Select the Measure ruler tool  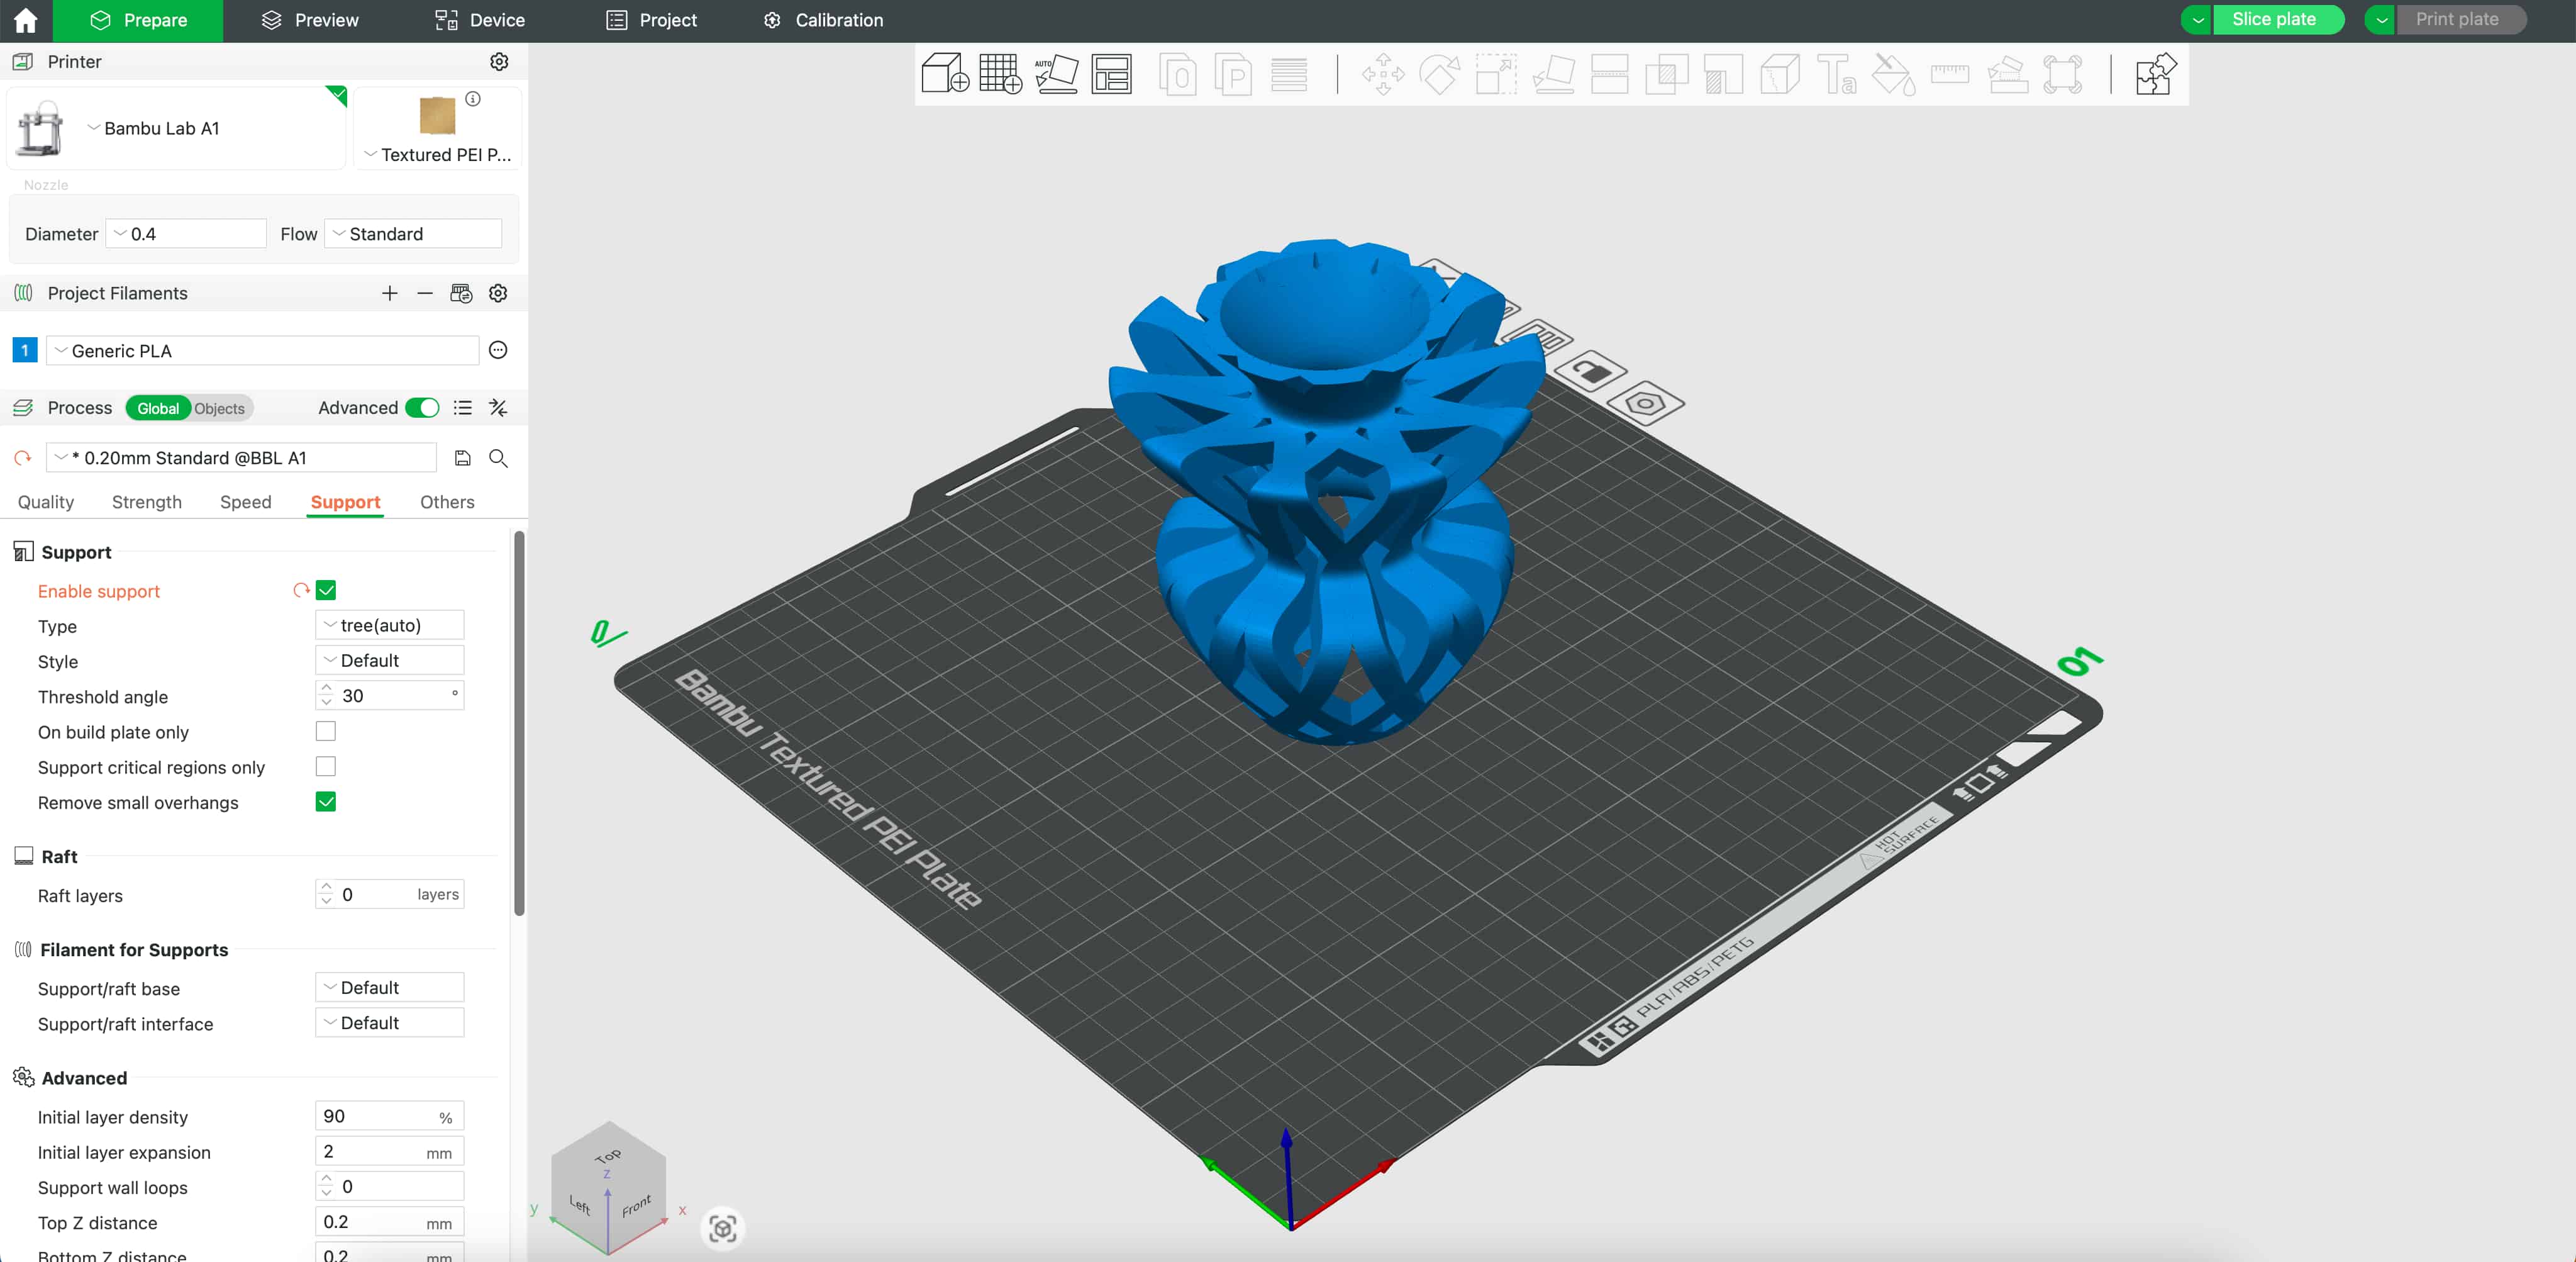(1949, 74)
